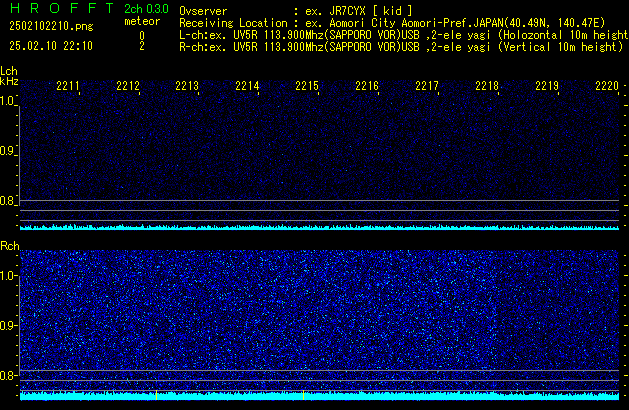The width and height of the screenshot is (629, 410).
Task: Click the Lch channel label
Action: tap(9, 71)
